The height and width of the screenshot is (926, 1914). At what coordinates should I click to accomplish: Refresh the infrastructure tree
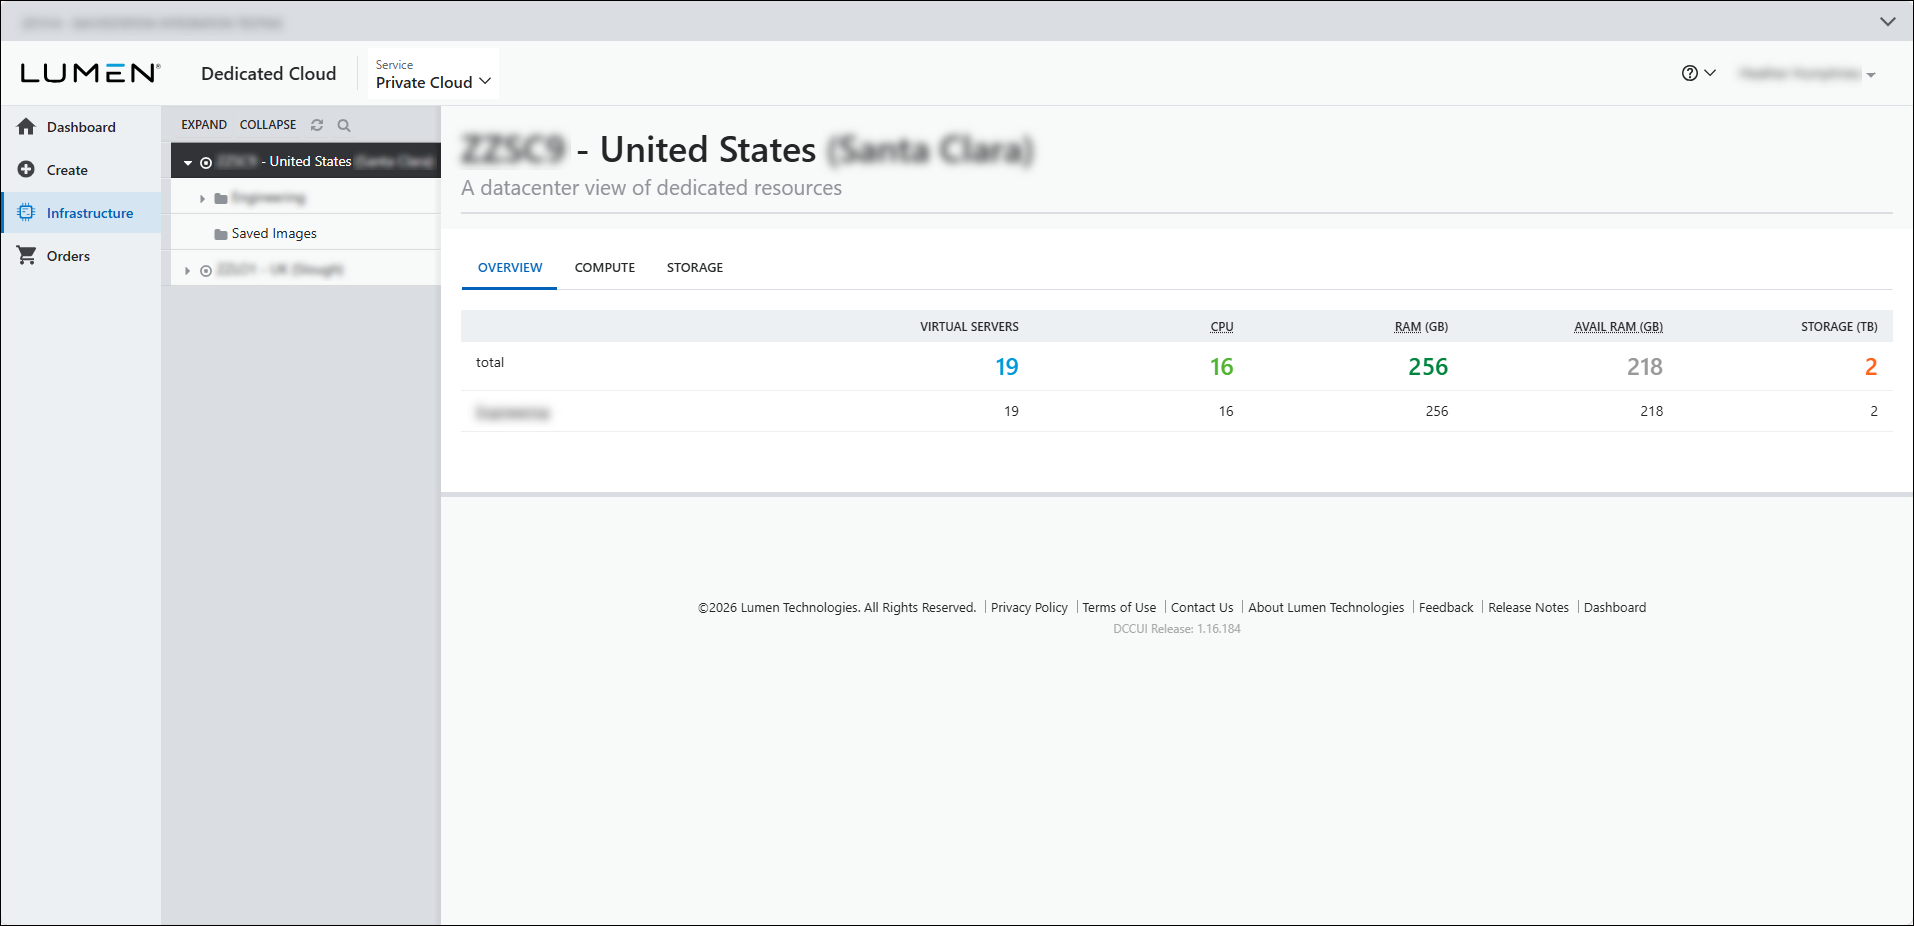point(317,125)
